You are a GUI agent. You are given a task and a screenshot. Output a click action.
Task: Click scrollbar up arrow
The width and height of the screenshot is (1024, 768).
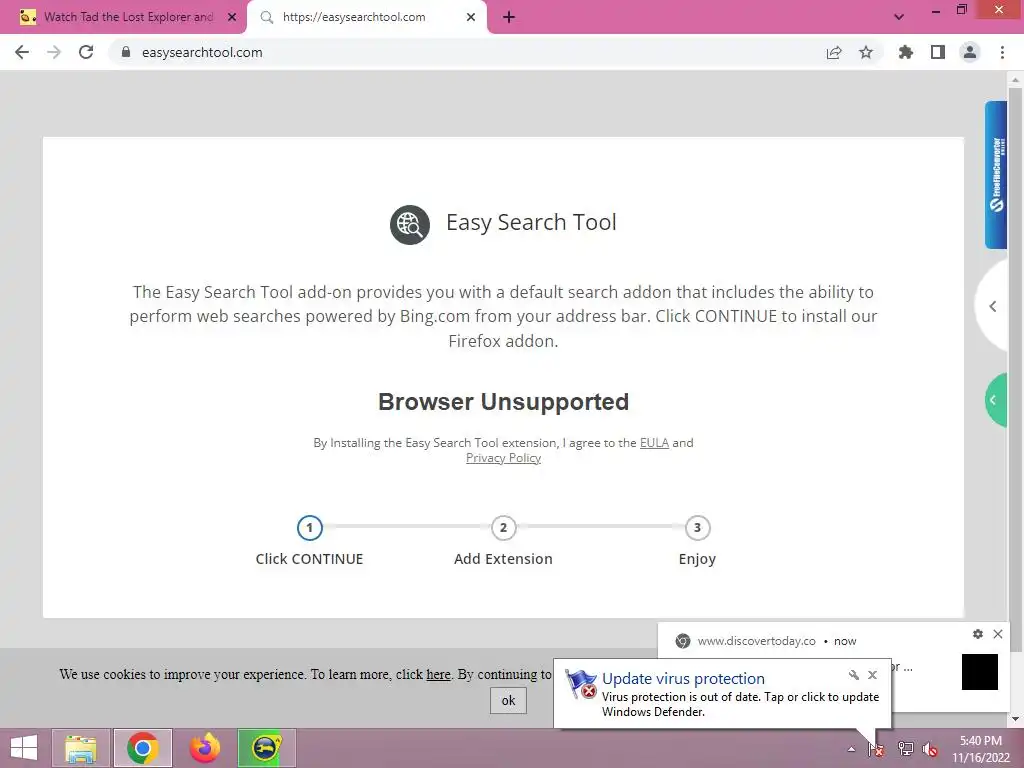(x=1015, y=80)
